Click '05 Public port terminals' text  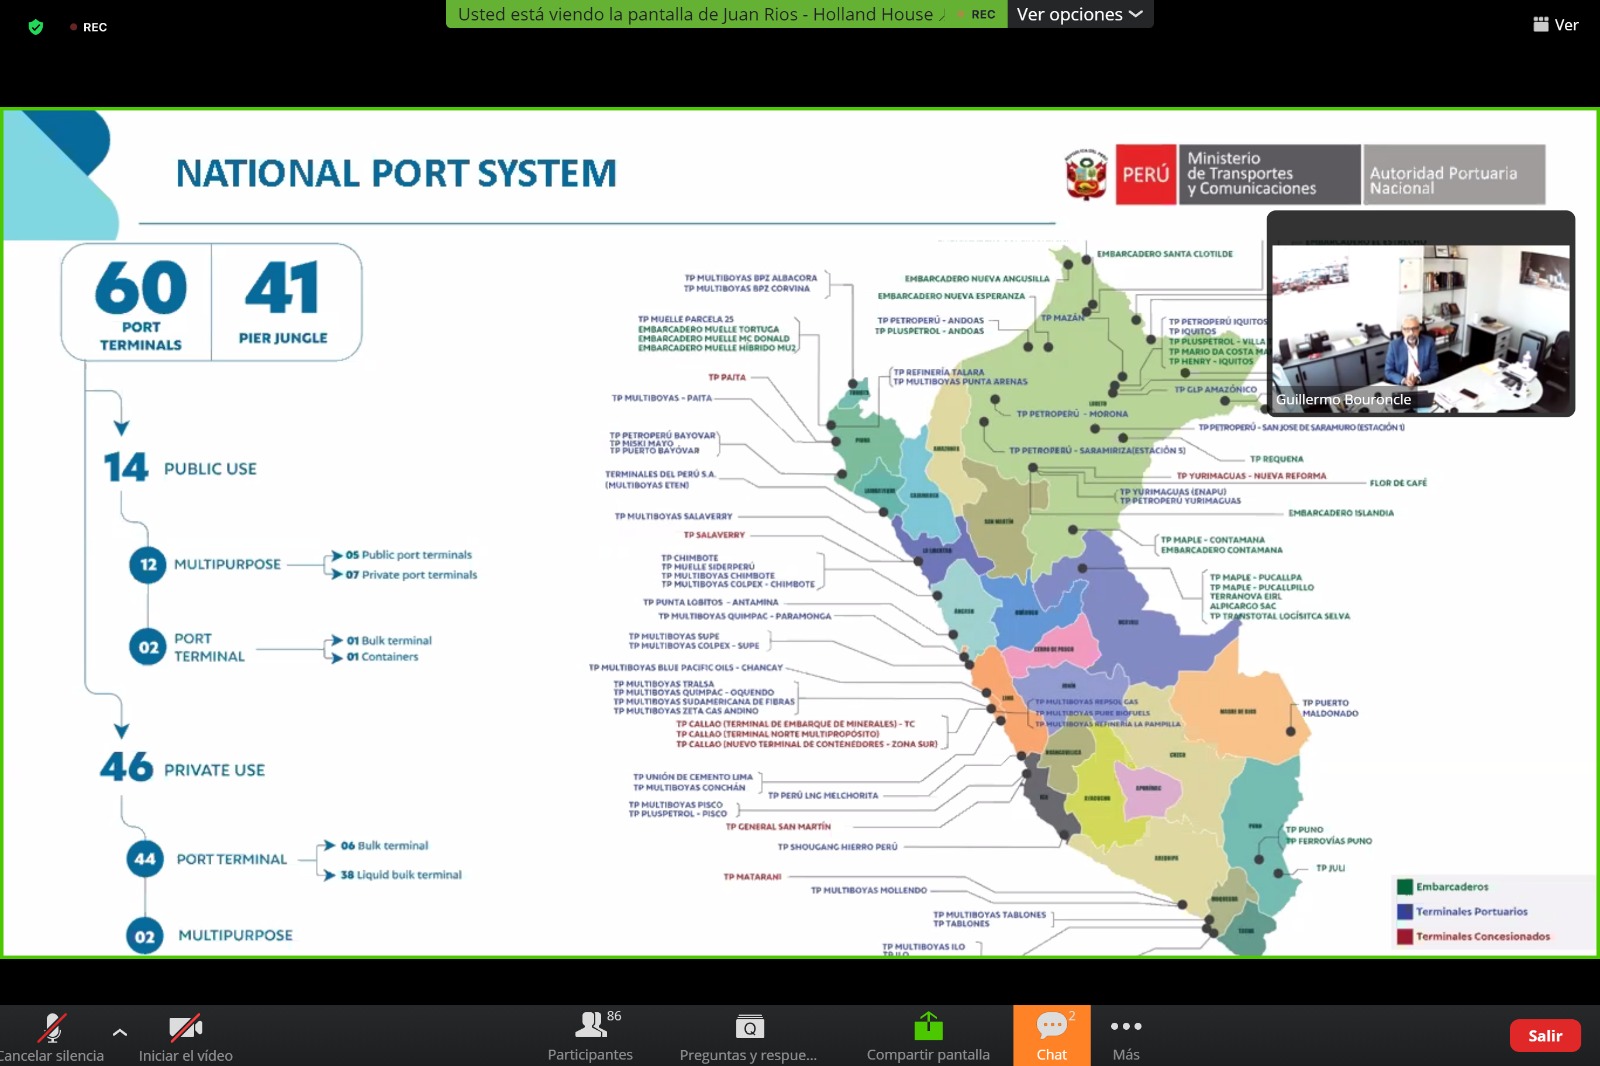[x=409, y=555]
